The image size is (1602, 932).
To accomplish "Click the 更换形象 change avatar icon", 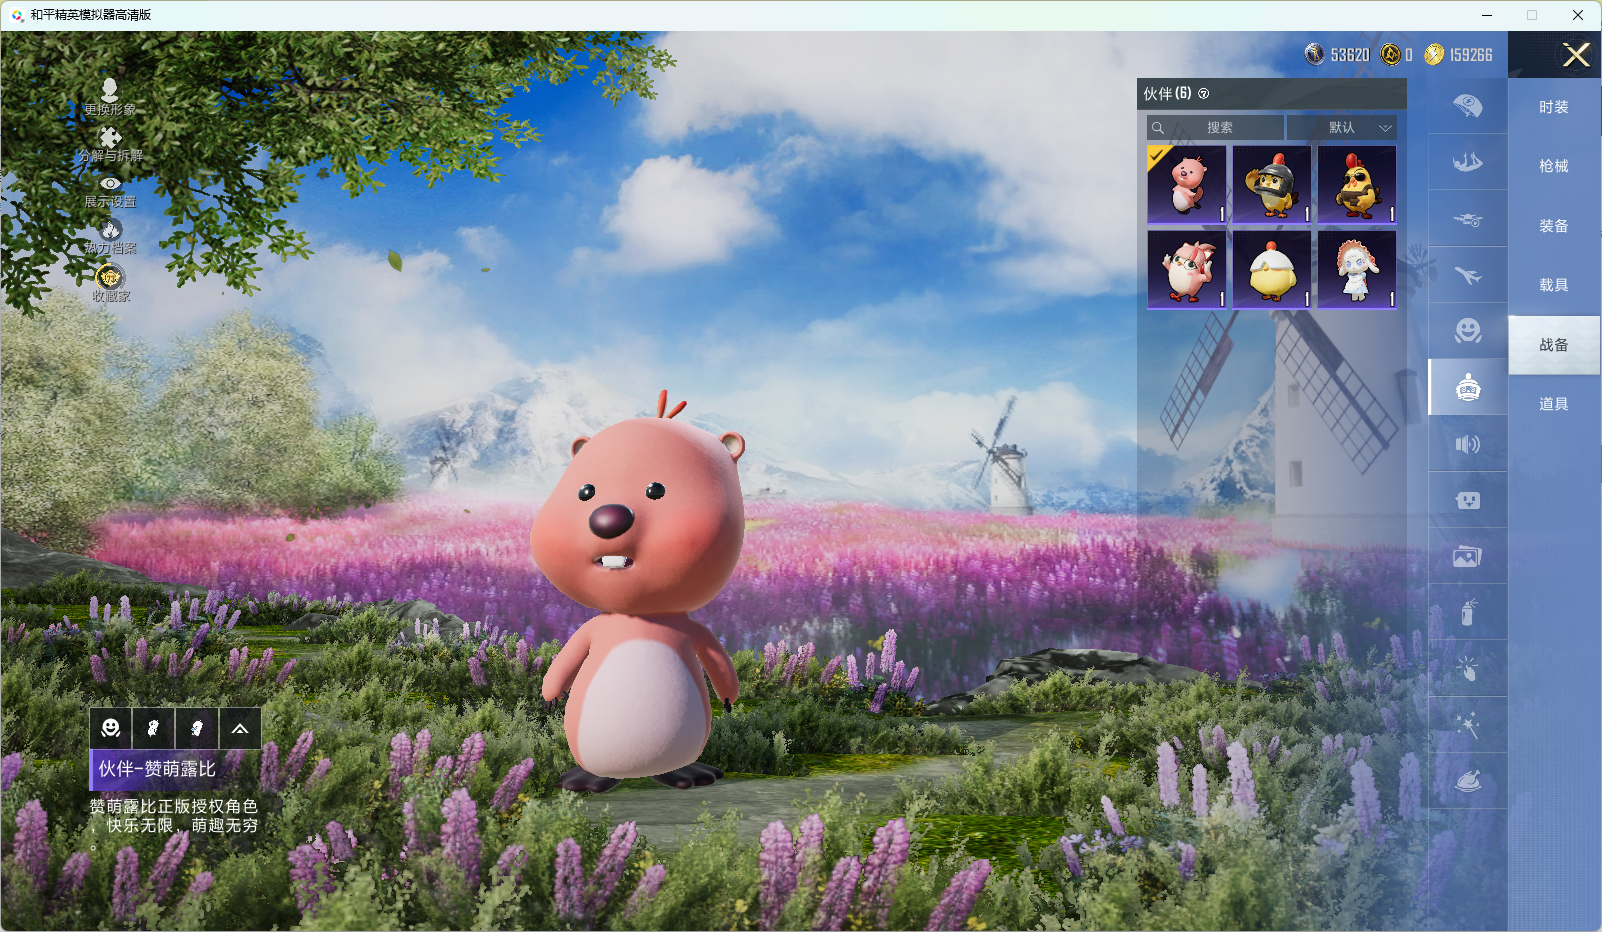I will point(110,90).
